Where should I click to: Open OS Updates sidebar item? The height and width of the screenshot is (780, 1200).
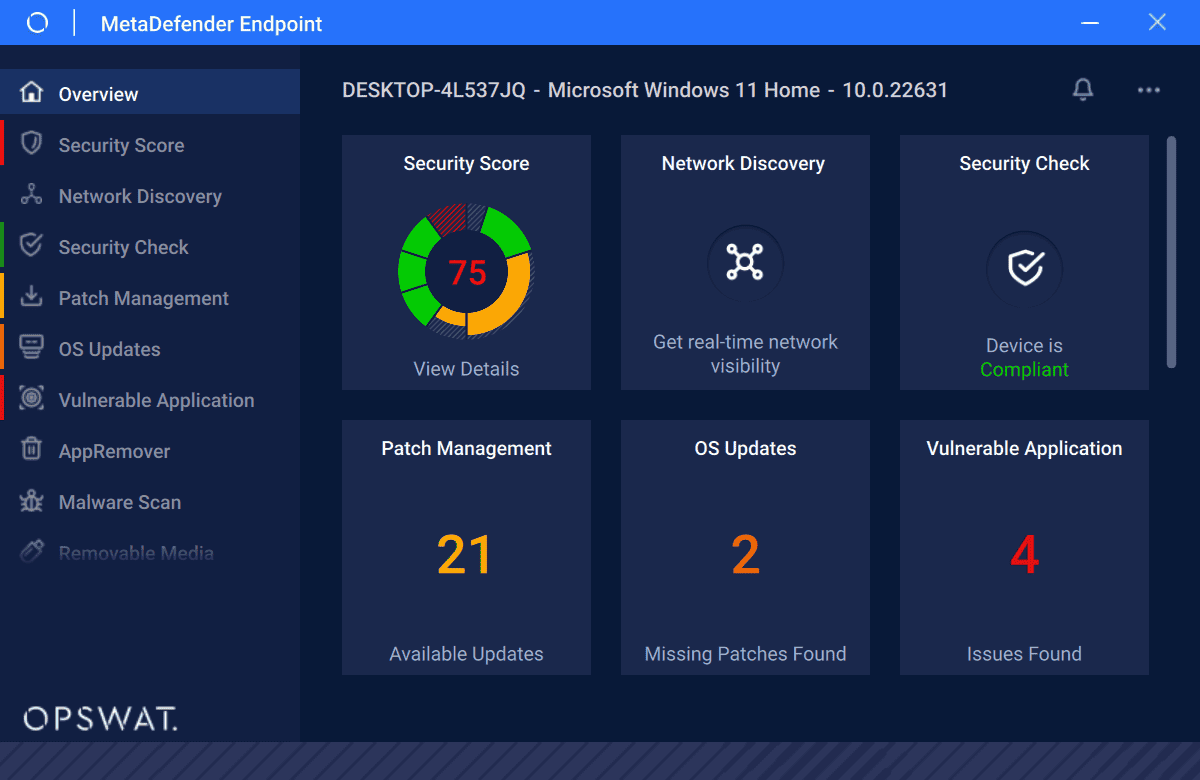[150, 348]
